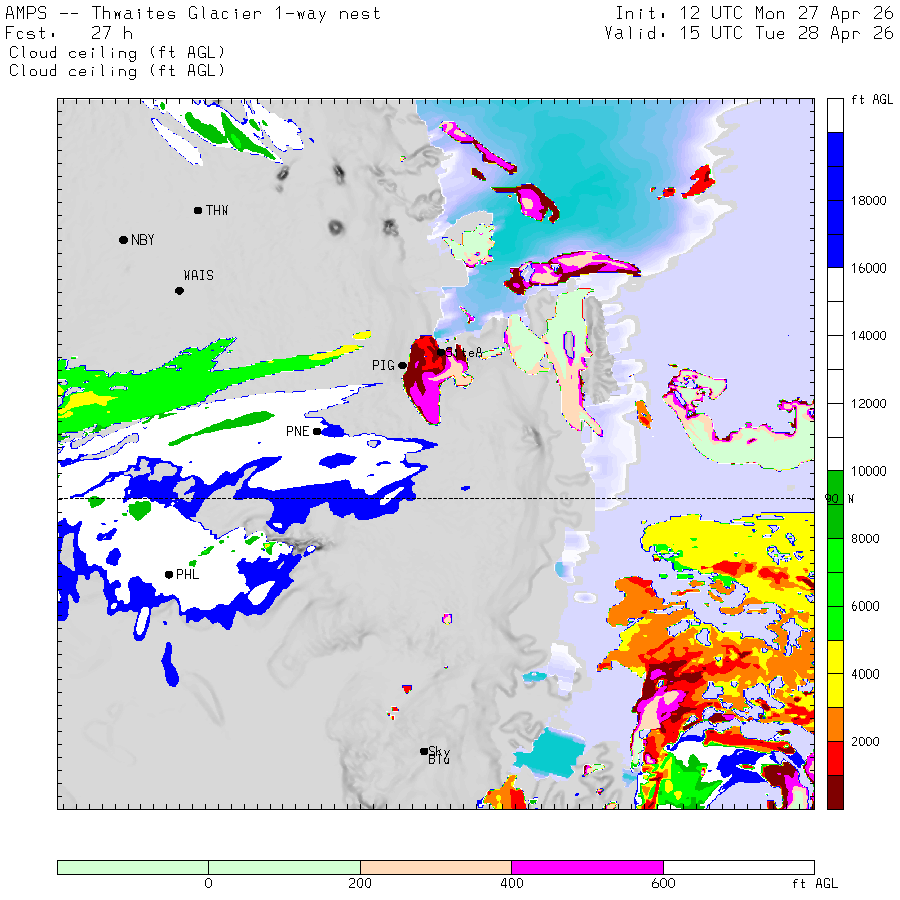Click the THW station marker dot
This screenshot has width=900, height=900.
(198, 211)
